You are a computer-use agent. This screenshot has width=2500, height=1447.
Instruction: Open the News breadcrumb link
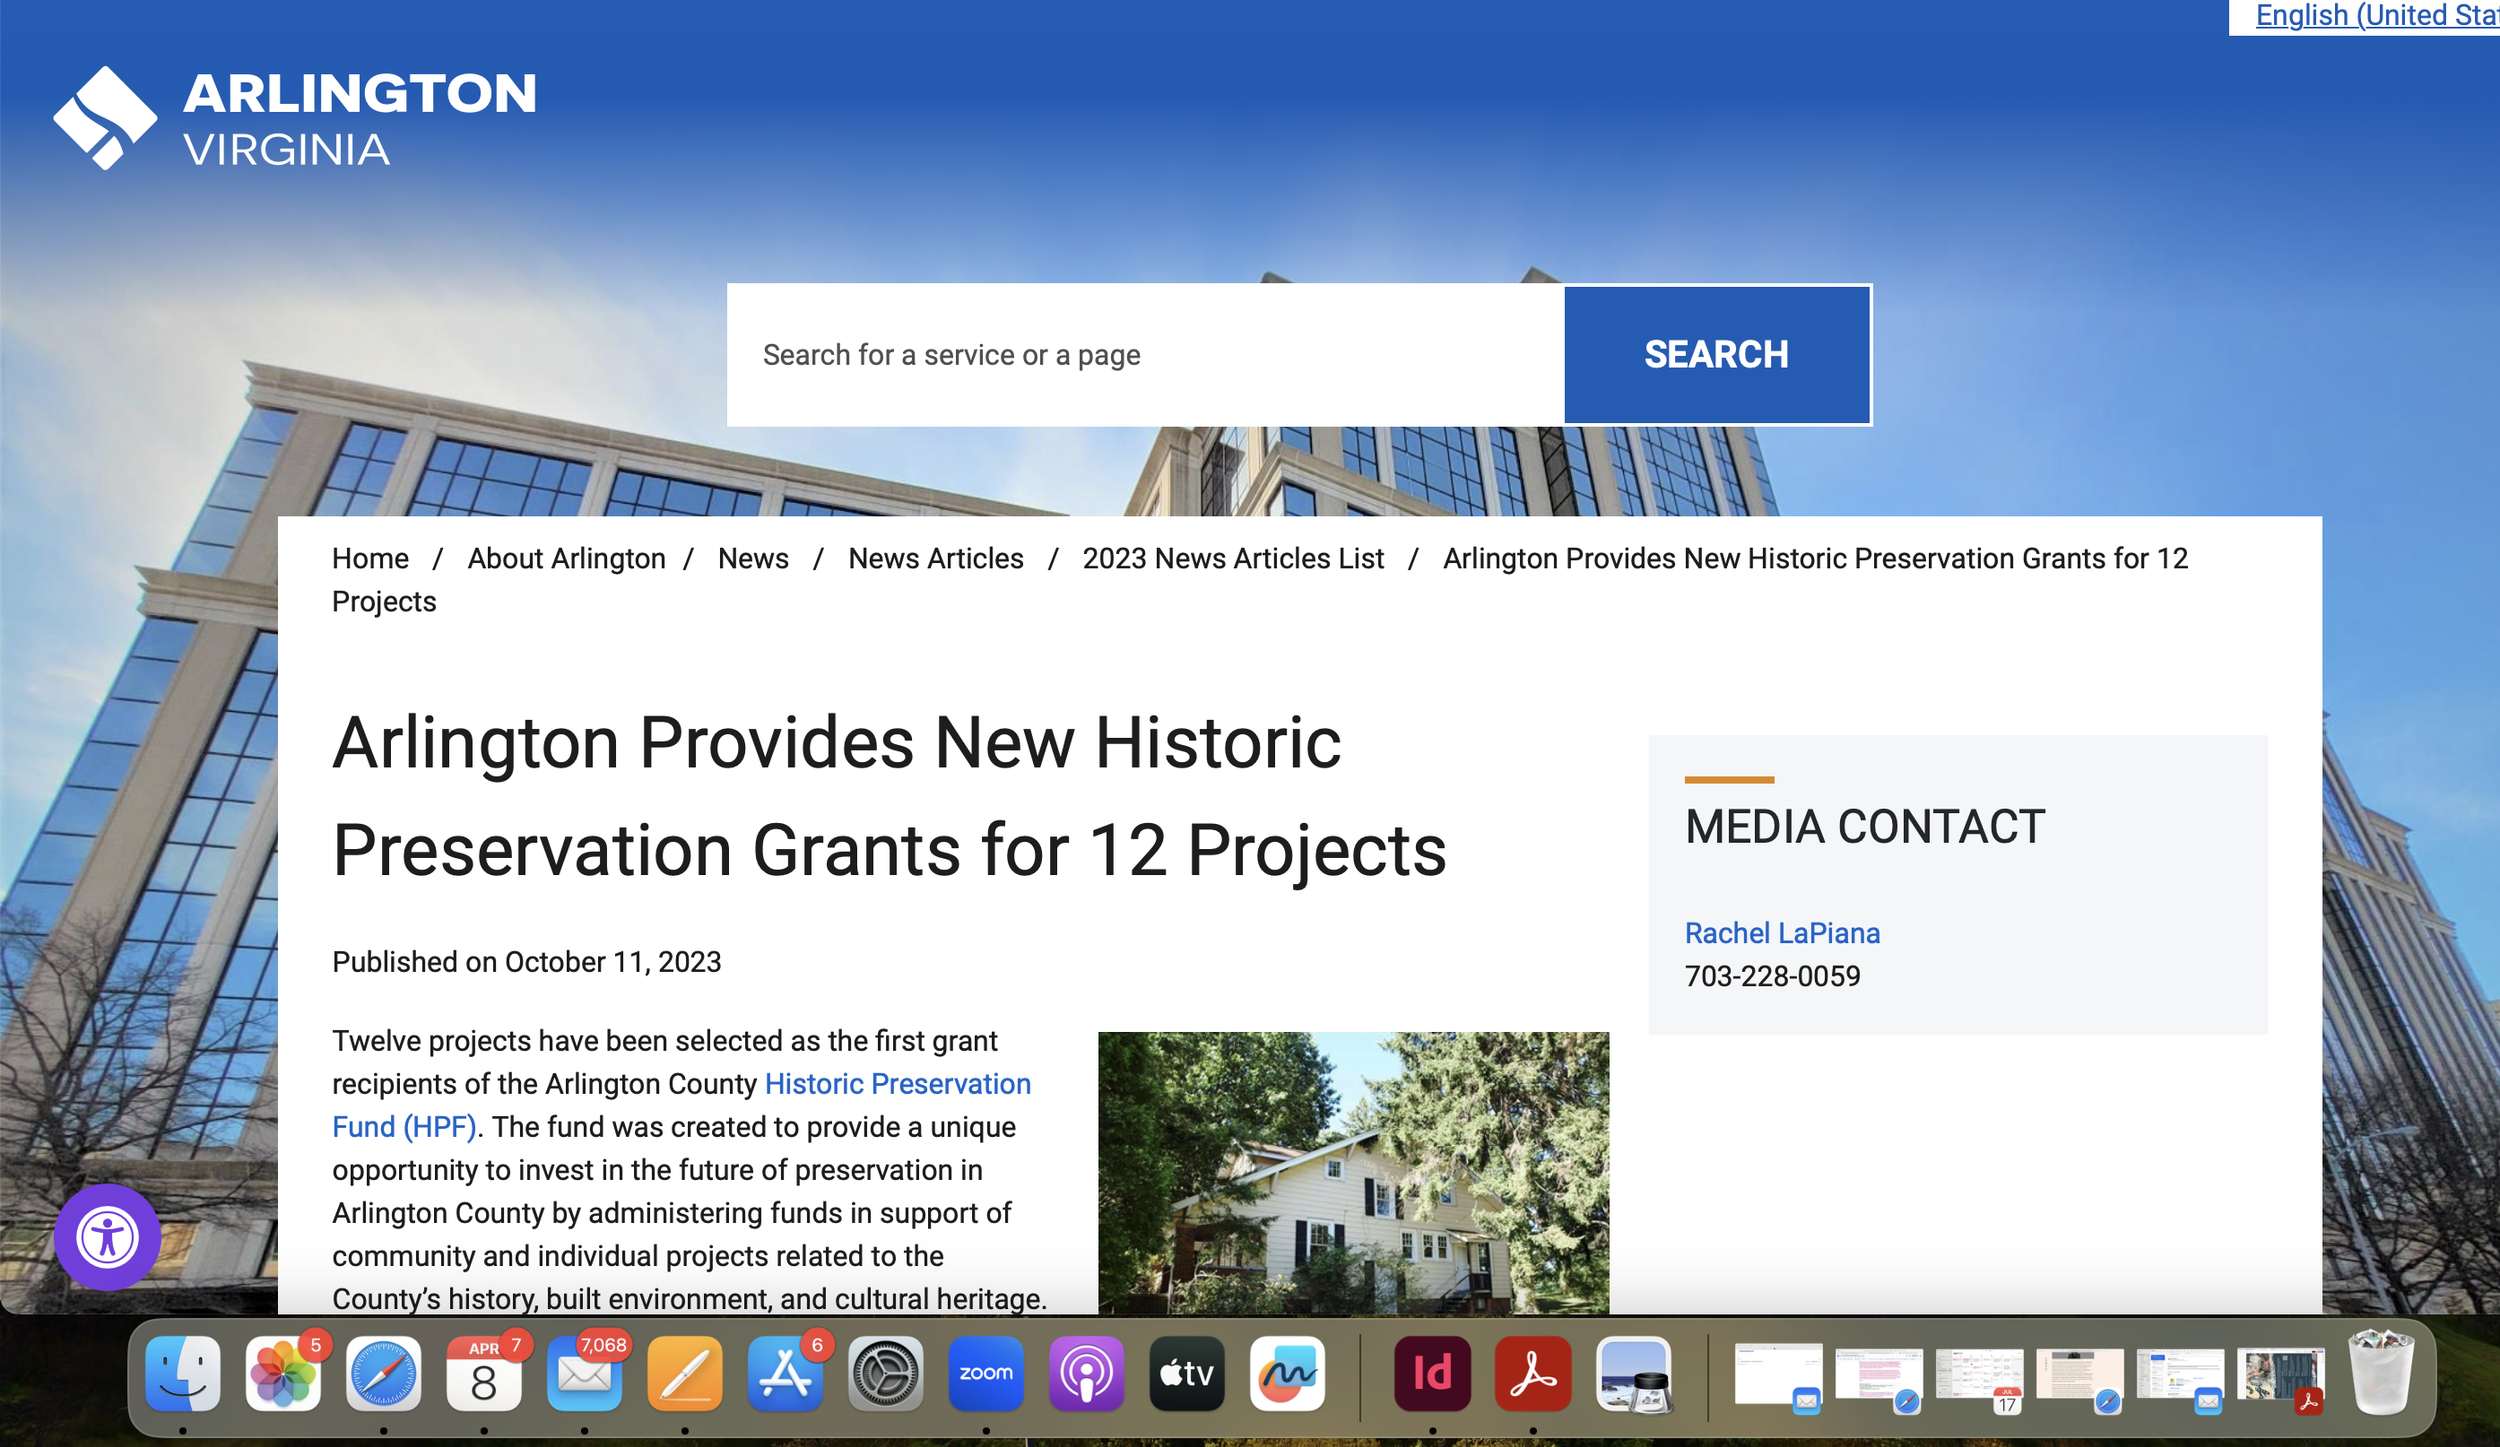point(753,559)
